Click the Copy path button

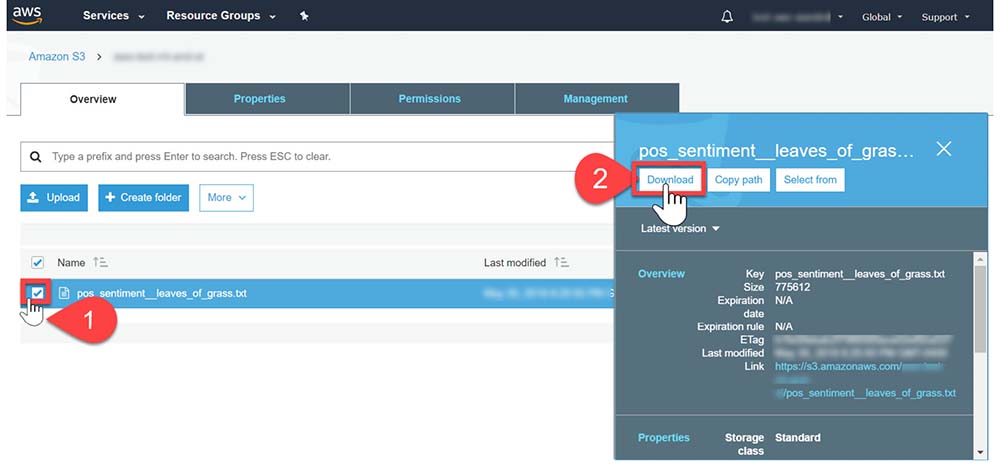pos(739,180)
